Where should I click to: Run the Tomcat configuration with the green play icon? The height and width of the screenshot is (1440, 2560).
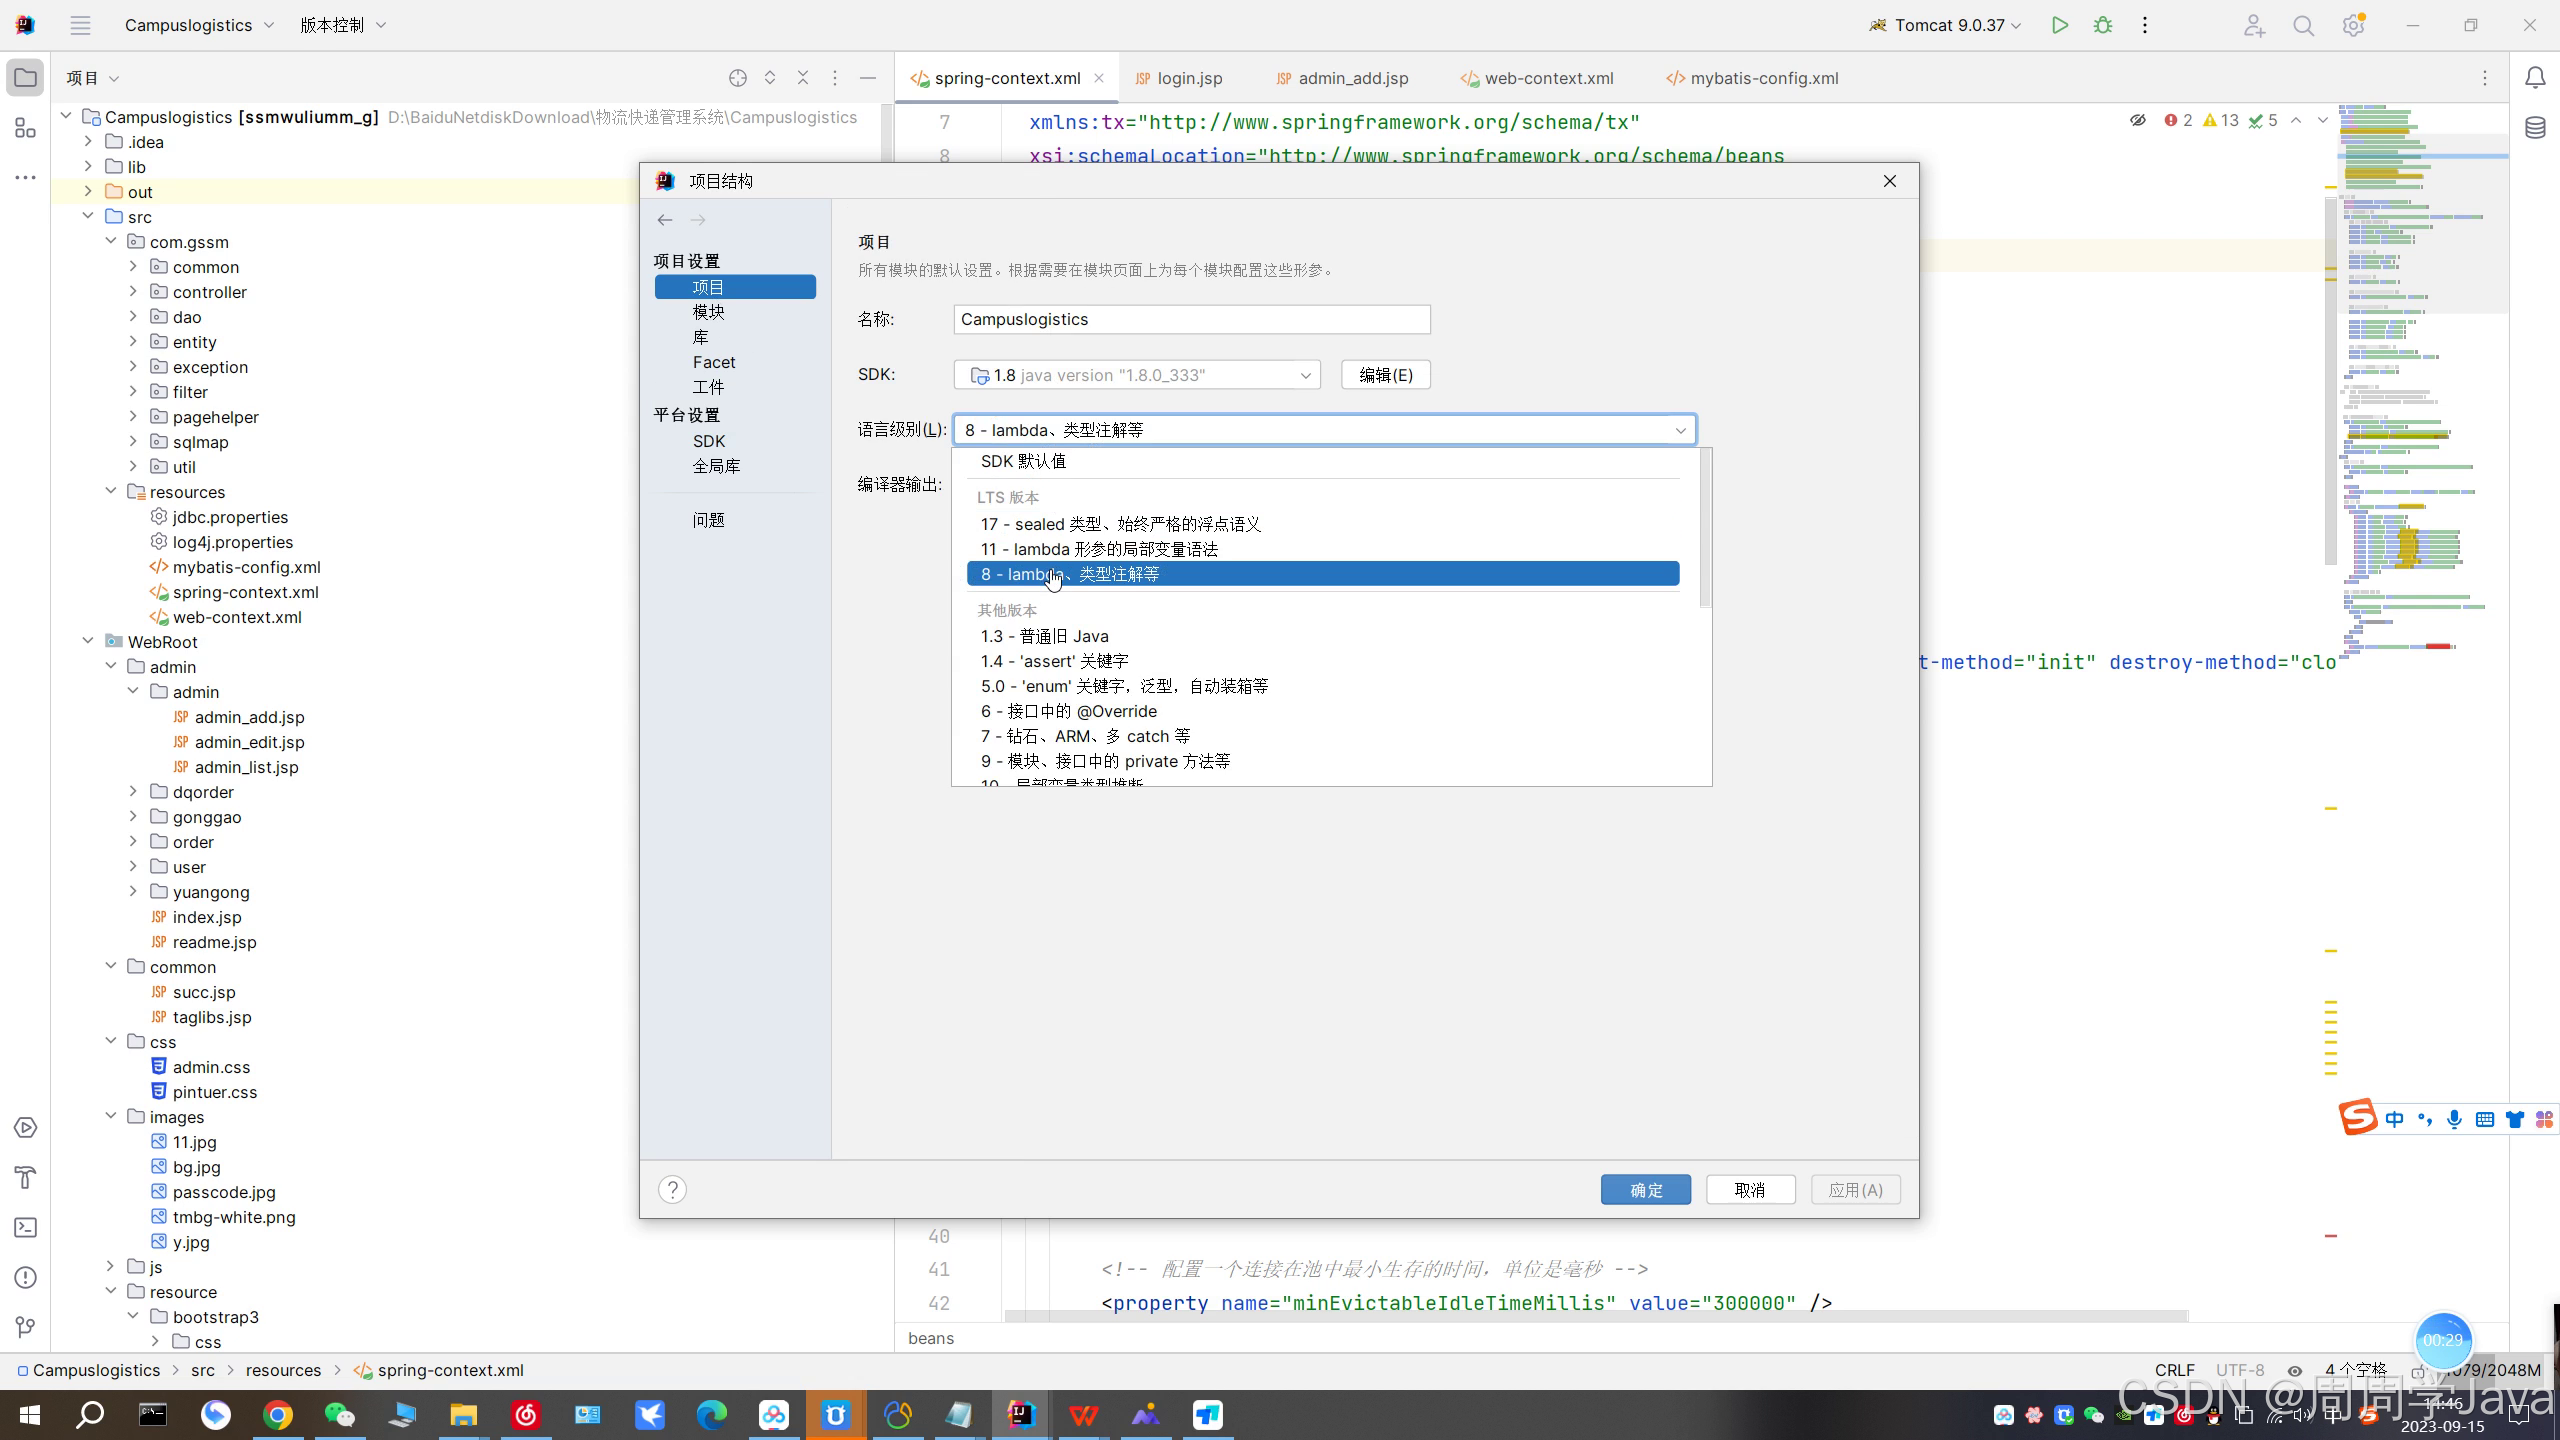tap(2059, 25)
